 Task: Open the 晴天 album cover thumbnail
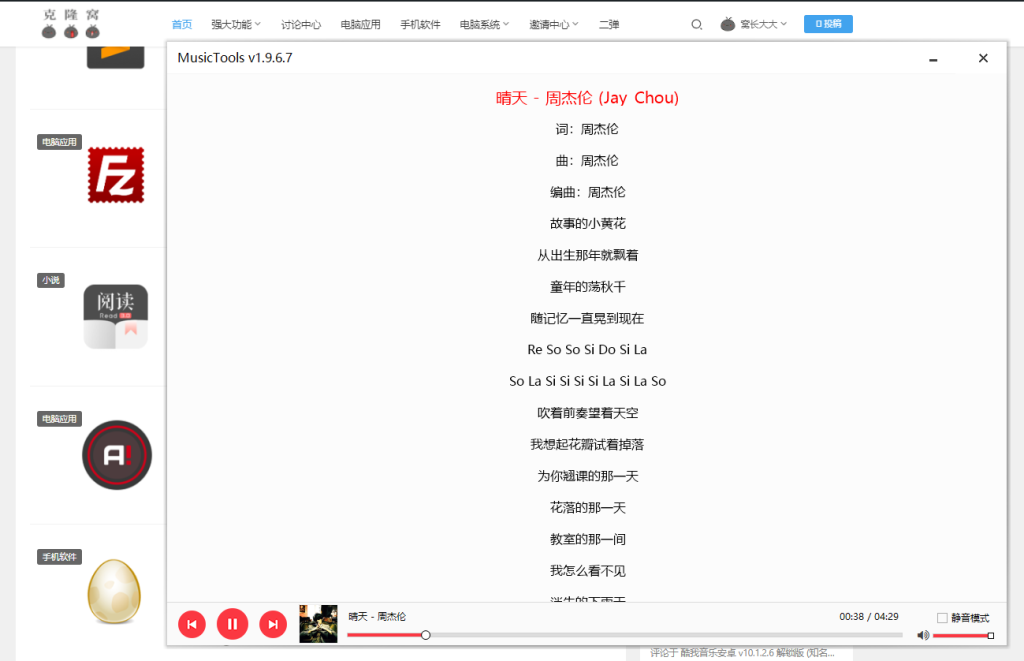click(318, 624)
